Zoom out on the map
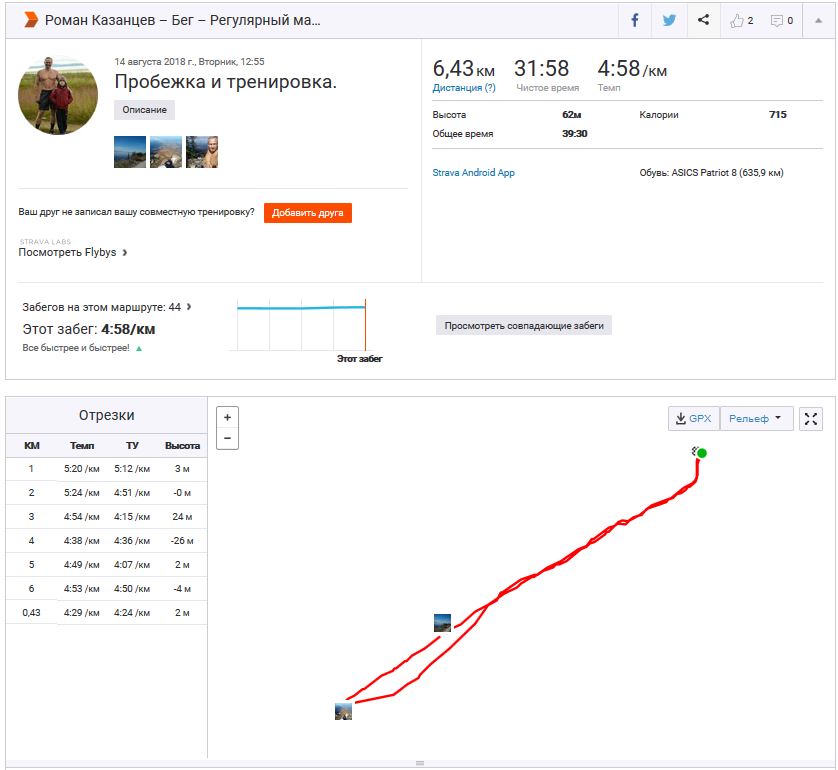Screen dimensions: 838x770 [227, 438]
